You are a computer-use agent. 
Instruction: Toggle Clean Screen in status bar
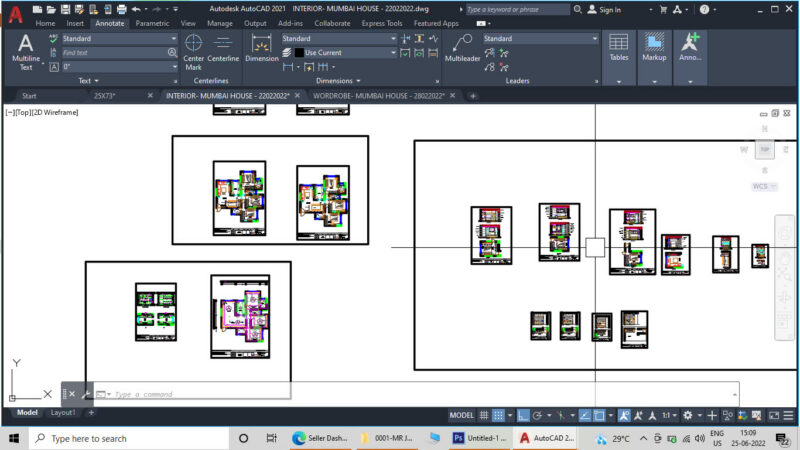click(x=774, y=415)
